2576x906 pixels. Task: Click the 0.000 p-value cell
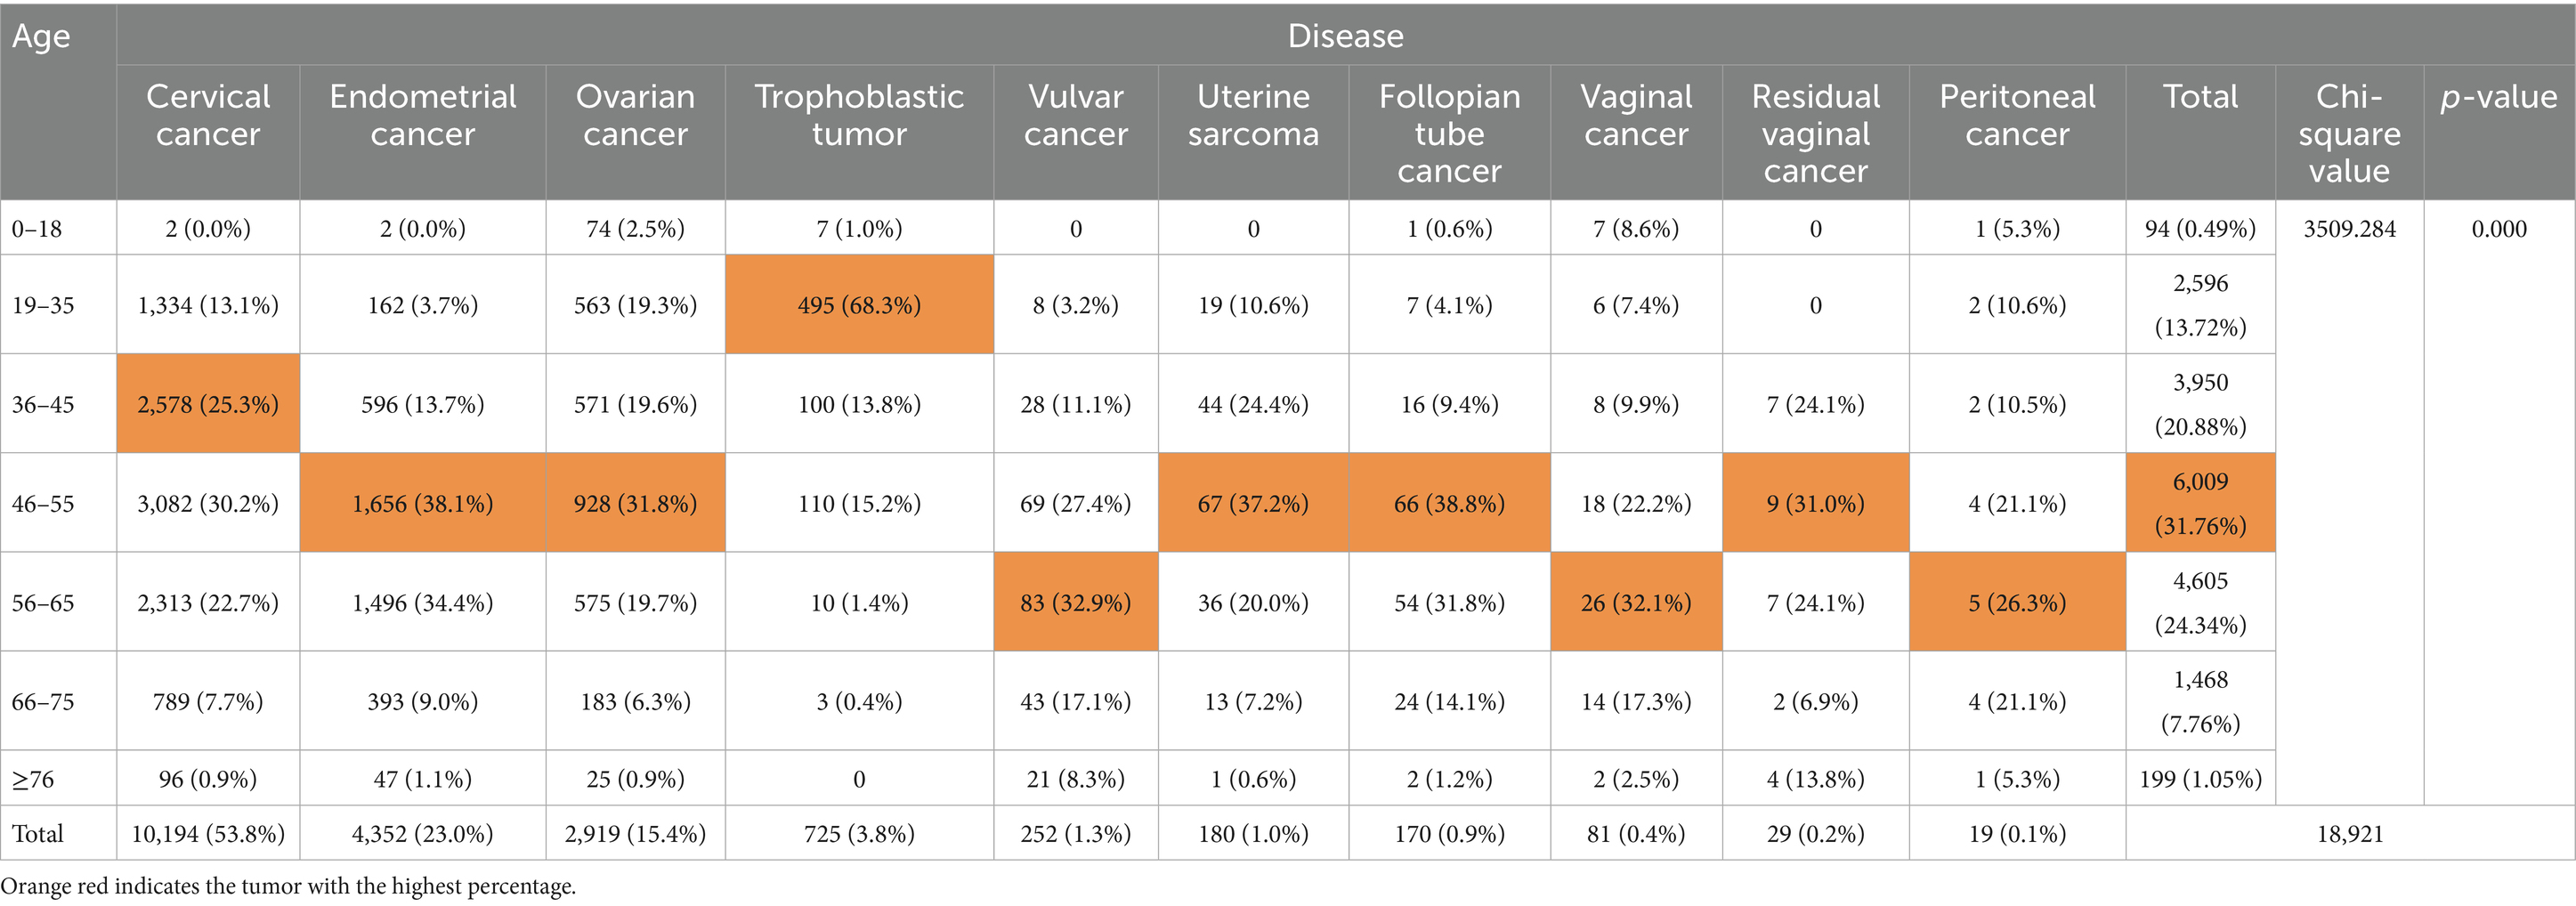click(x=2498, y=229)
